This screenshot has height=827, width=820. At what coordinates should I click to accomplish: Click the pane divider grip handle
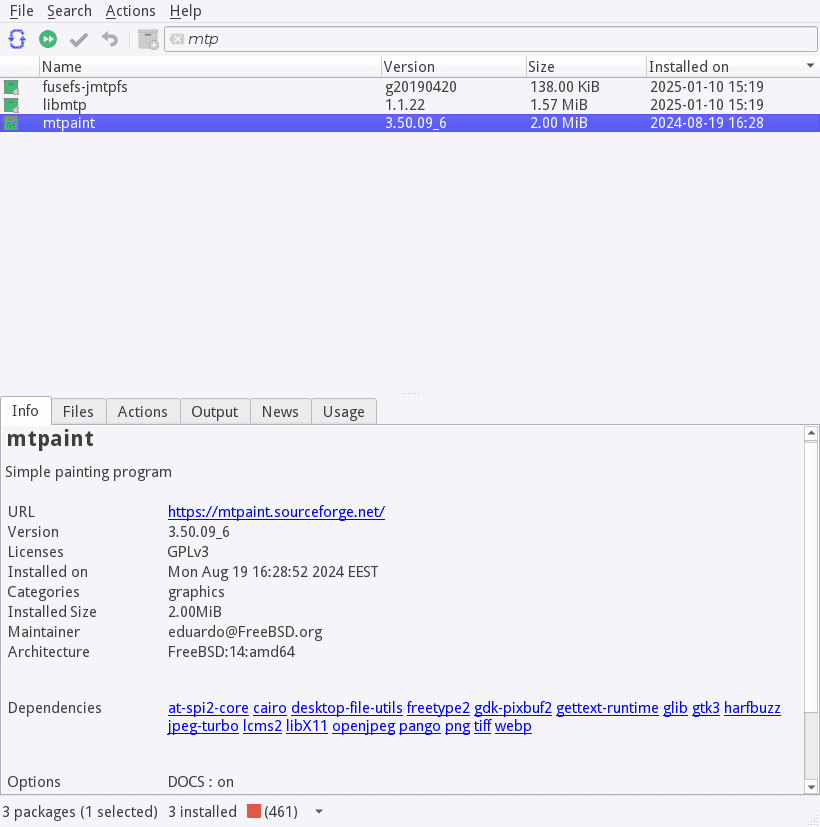point(410,393)
